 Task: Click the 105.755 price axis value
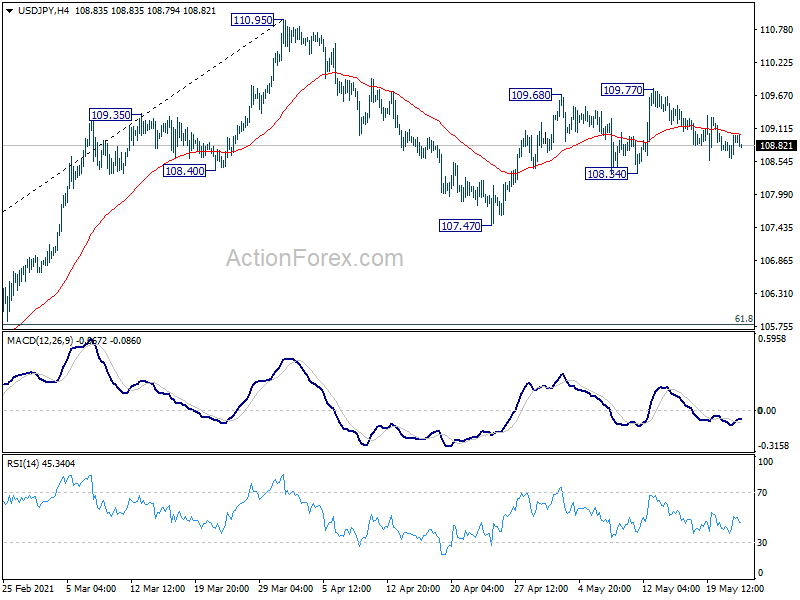point(776,327)
